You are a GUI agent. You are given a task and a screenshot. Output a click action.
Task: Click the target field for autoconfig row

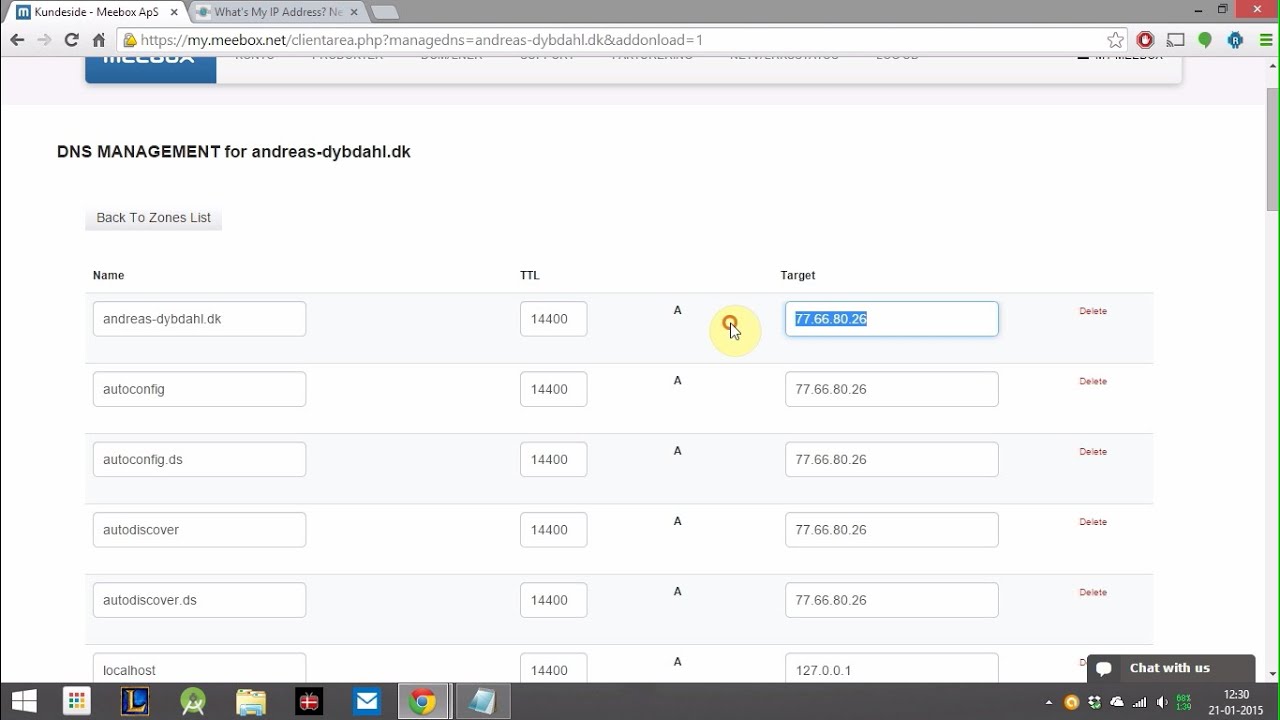coord(891,389)
